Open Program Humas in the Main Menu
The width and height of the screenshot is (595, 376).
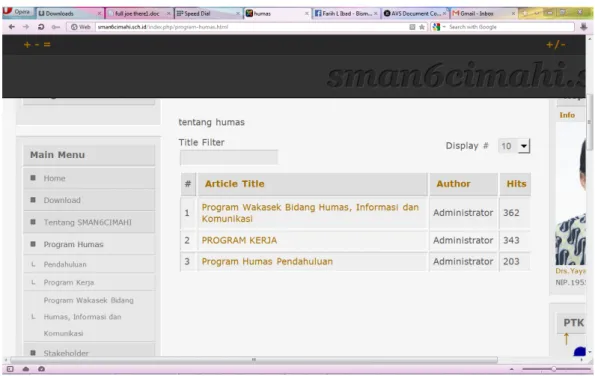pyautogui.click(x=89, y=244)
